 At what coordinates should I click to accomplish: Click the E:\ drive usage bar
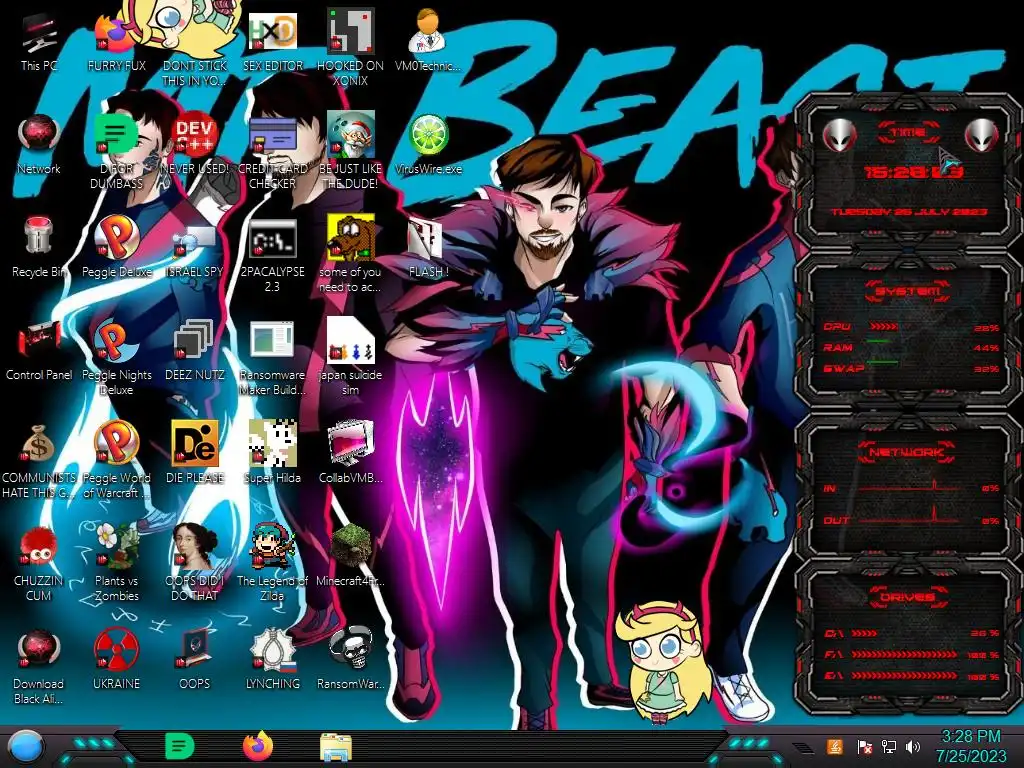pyautogui.click(x=904, y=676)
